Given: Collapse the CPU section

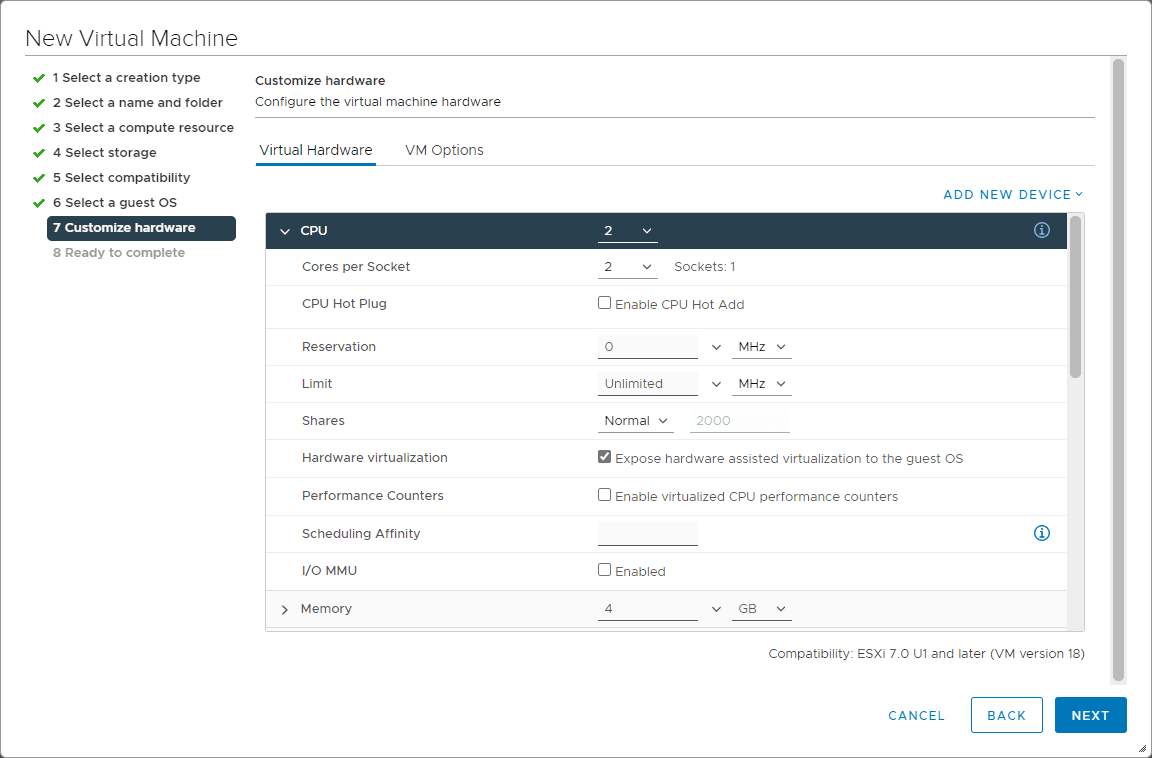Looking at the screenshot, I should pos(284,230).
